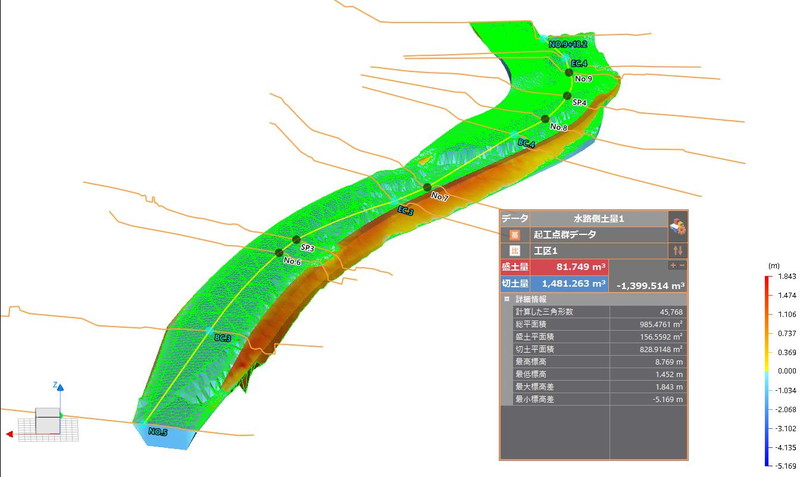800x477 pixels.
Task: Click the red axis arrow on gizmo
Action: pyautogui.click(x=9, y=434)
